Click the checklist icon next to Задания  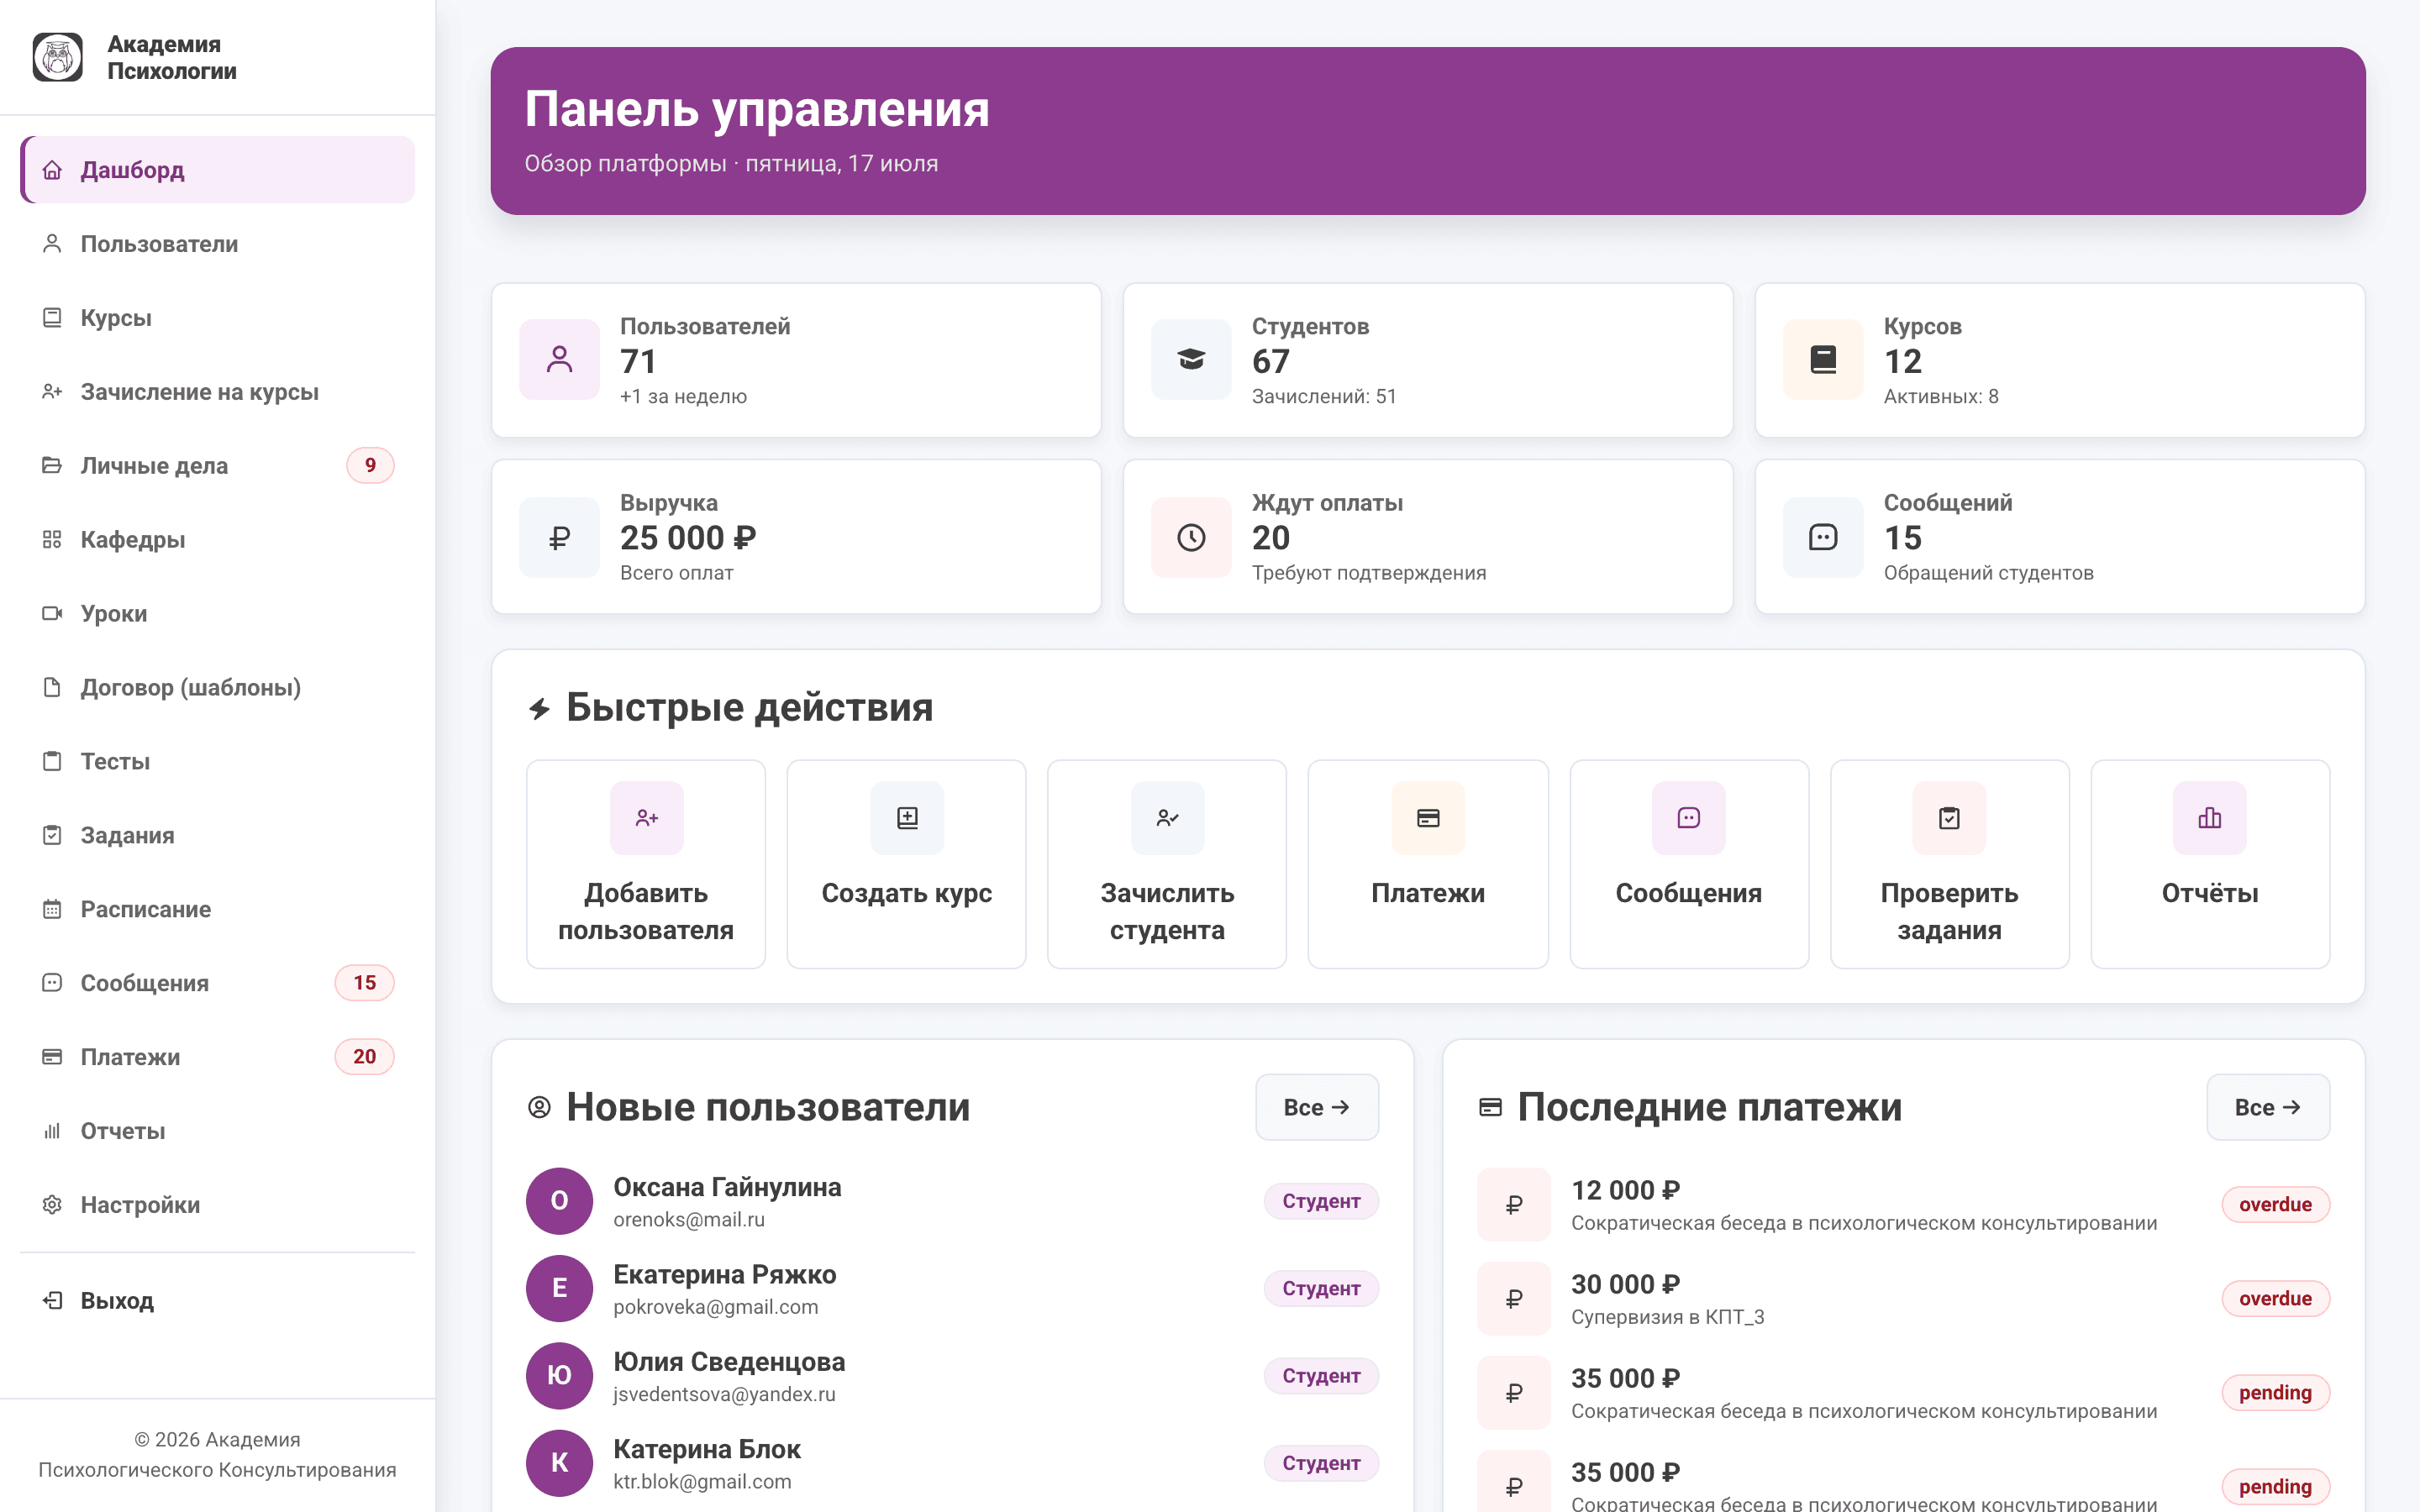[52, 836]
